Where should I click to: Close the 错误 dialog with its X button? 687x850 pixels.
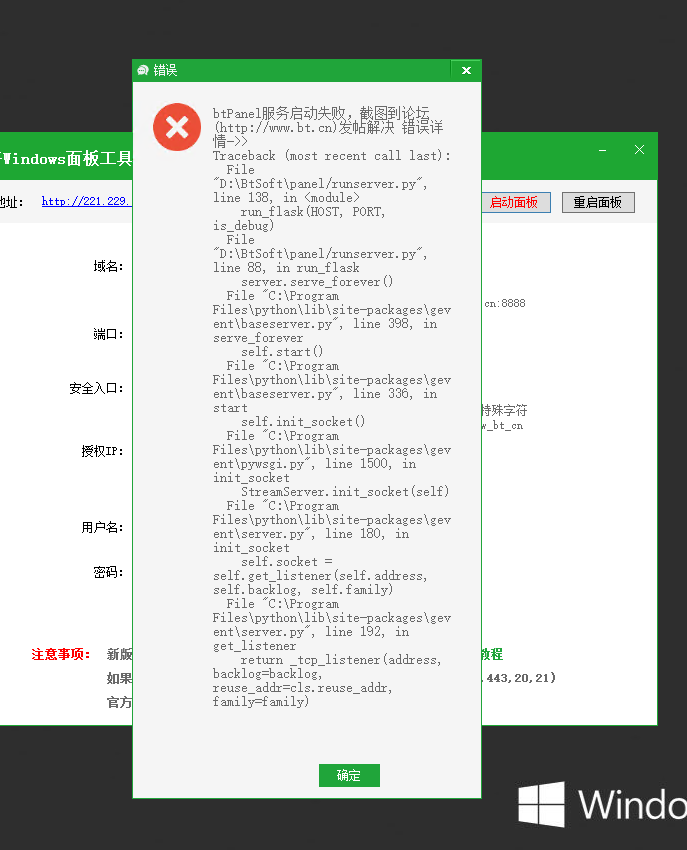(x=466, y=70)
